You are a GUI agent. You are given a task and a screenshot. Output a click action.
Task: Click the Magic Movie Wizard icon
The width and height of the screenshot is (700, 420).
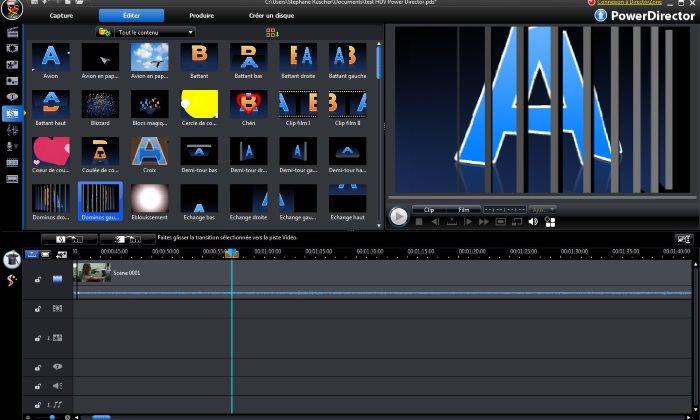[13, 258]
